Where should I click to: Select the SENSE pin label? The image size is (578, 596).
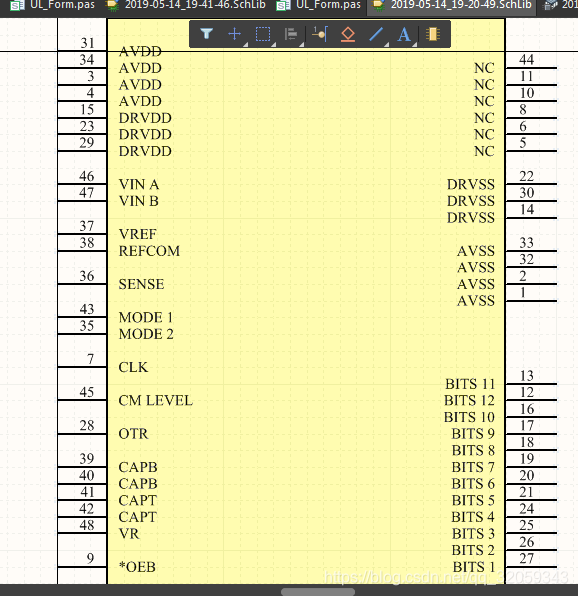tap(141, 284)
